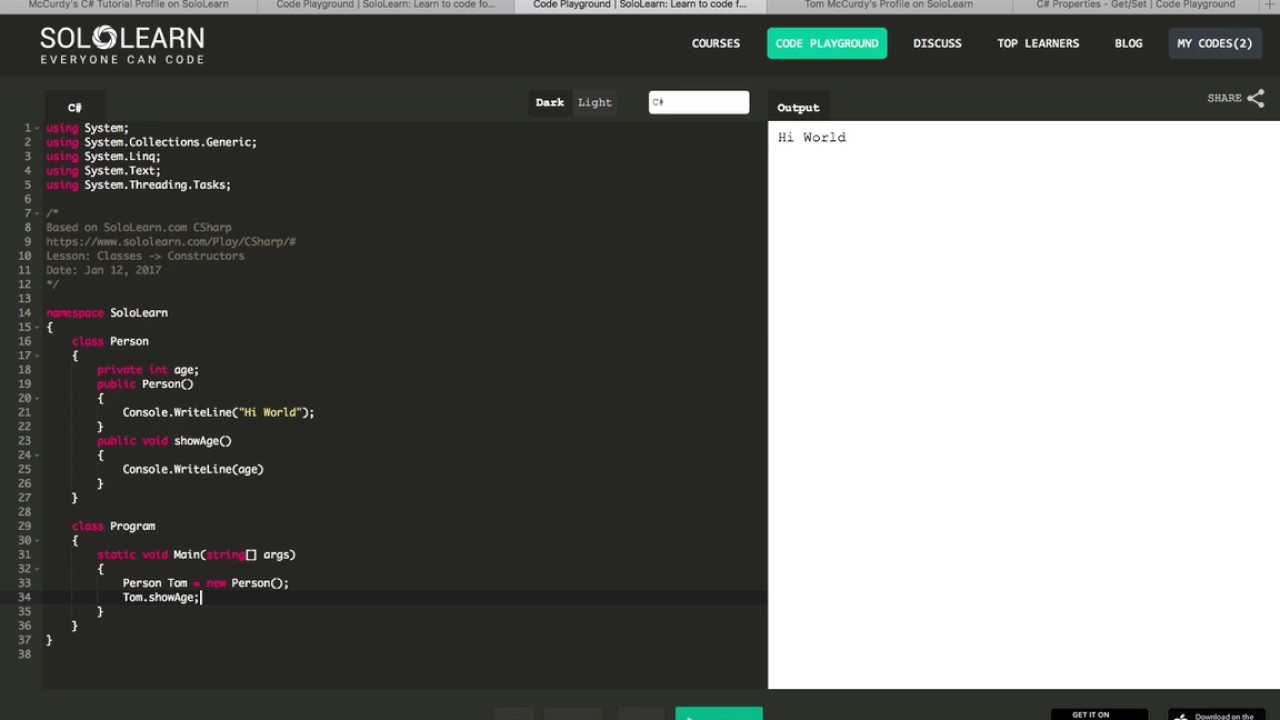Click the line 'Console.WriteLine(age)'
Image resolution: width=1280 pixels, height=720 pixels.
point(193,469)
